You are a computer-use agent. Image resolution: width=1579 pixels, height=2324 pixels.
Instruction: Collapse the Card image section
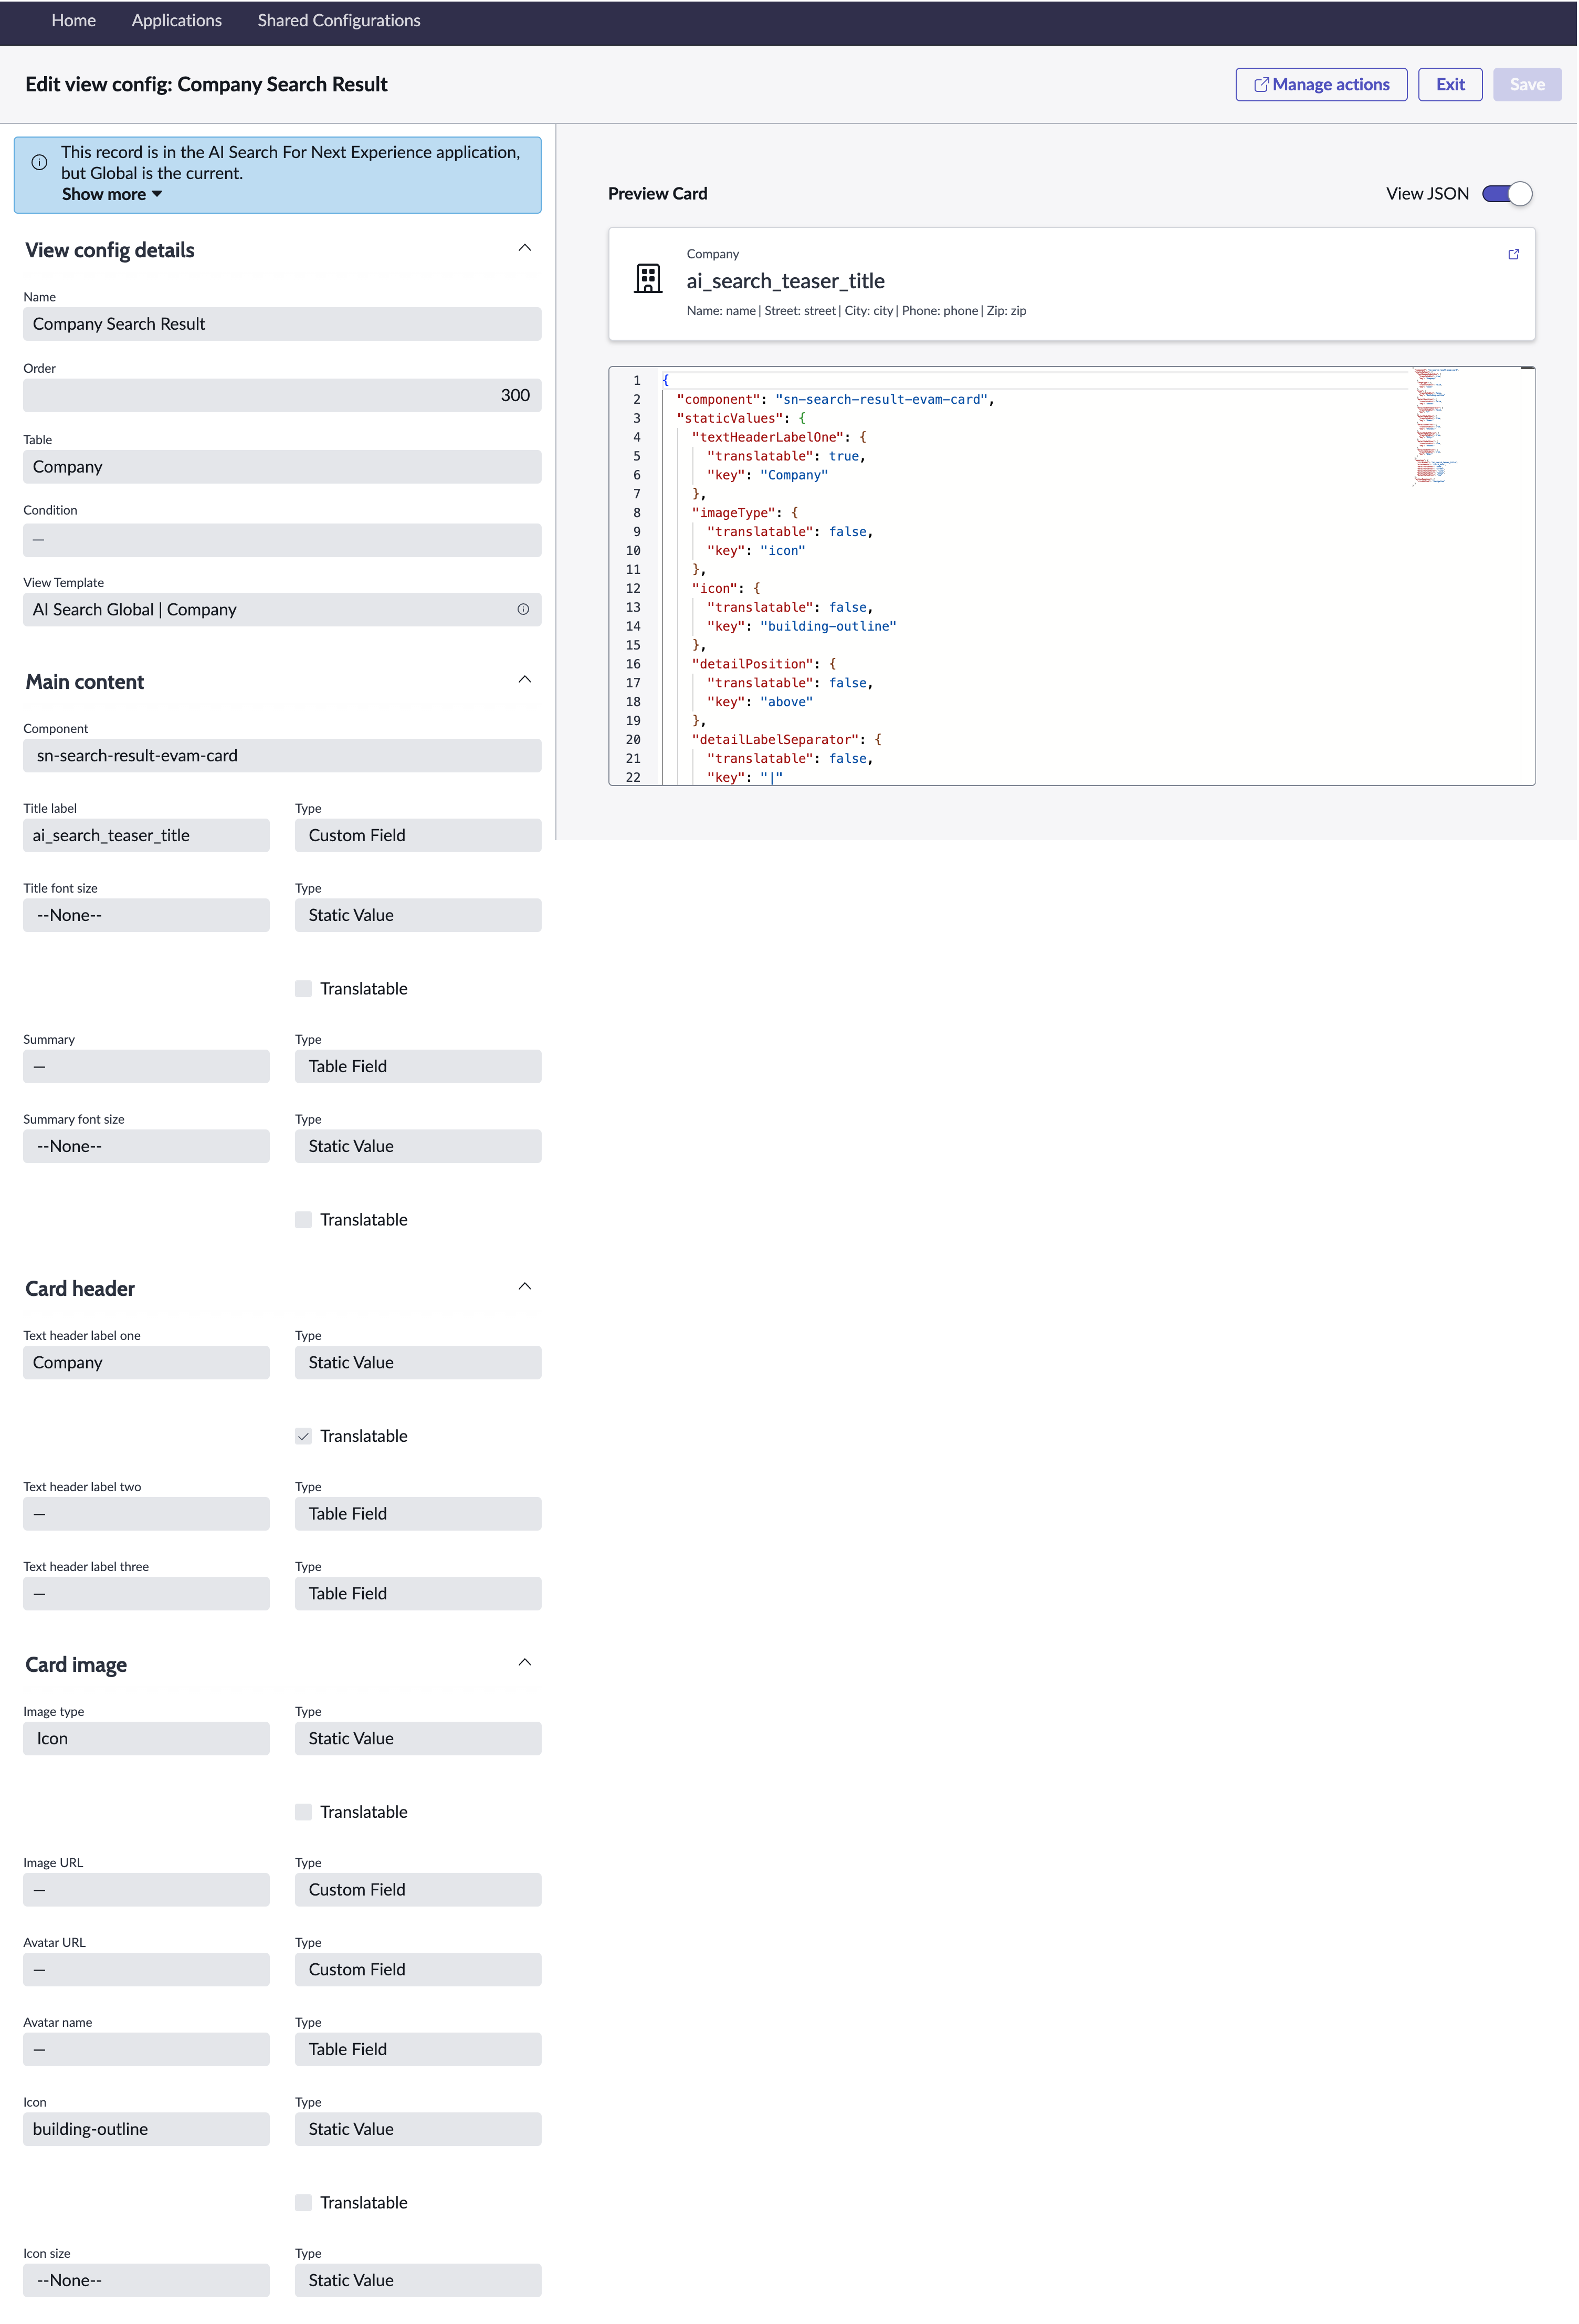point(524,1663)
